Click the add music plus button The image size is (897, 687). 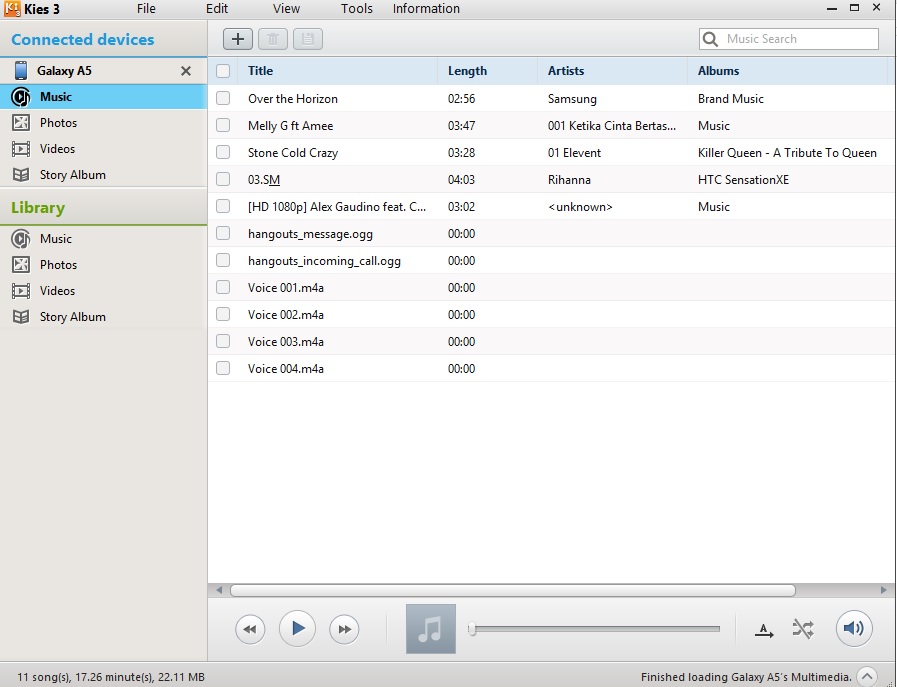[237, 39]
